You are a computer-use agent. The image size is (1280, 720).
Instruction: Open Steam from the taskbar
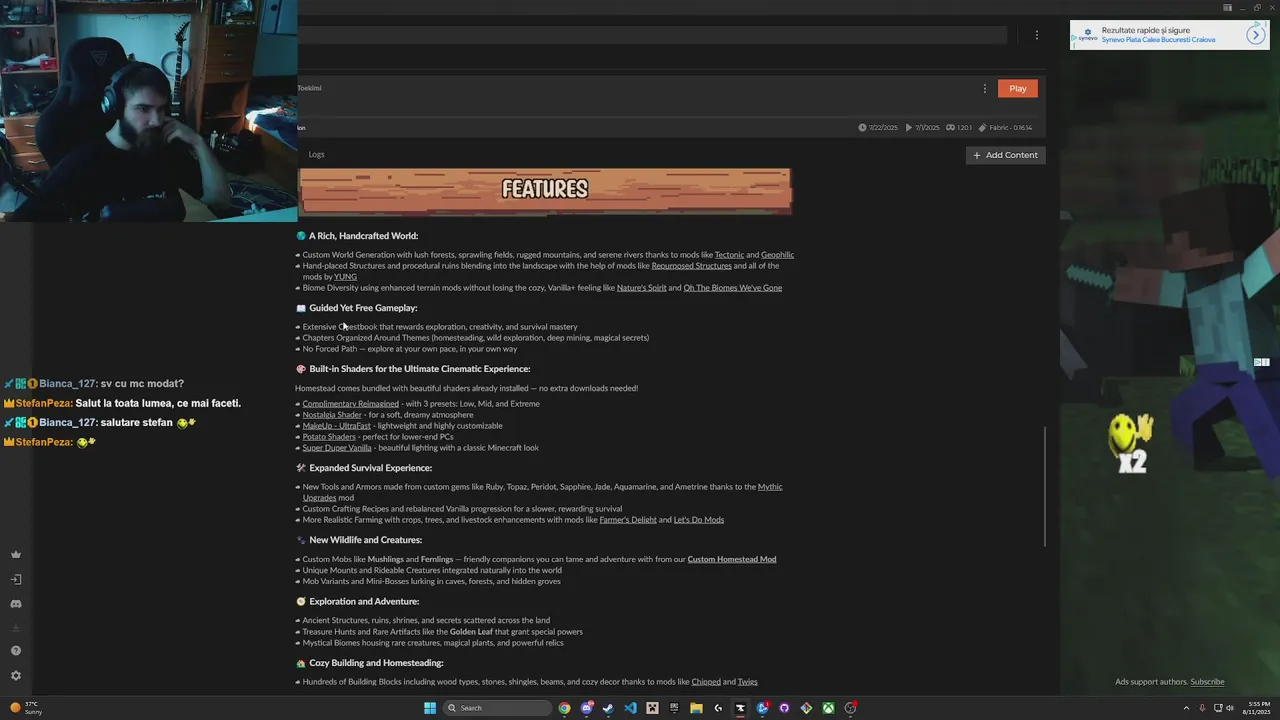(x=608, y=708)
